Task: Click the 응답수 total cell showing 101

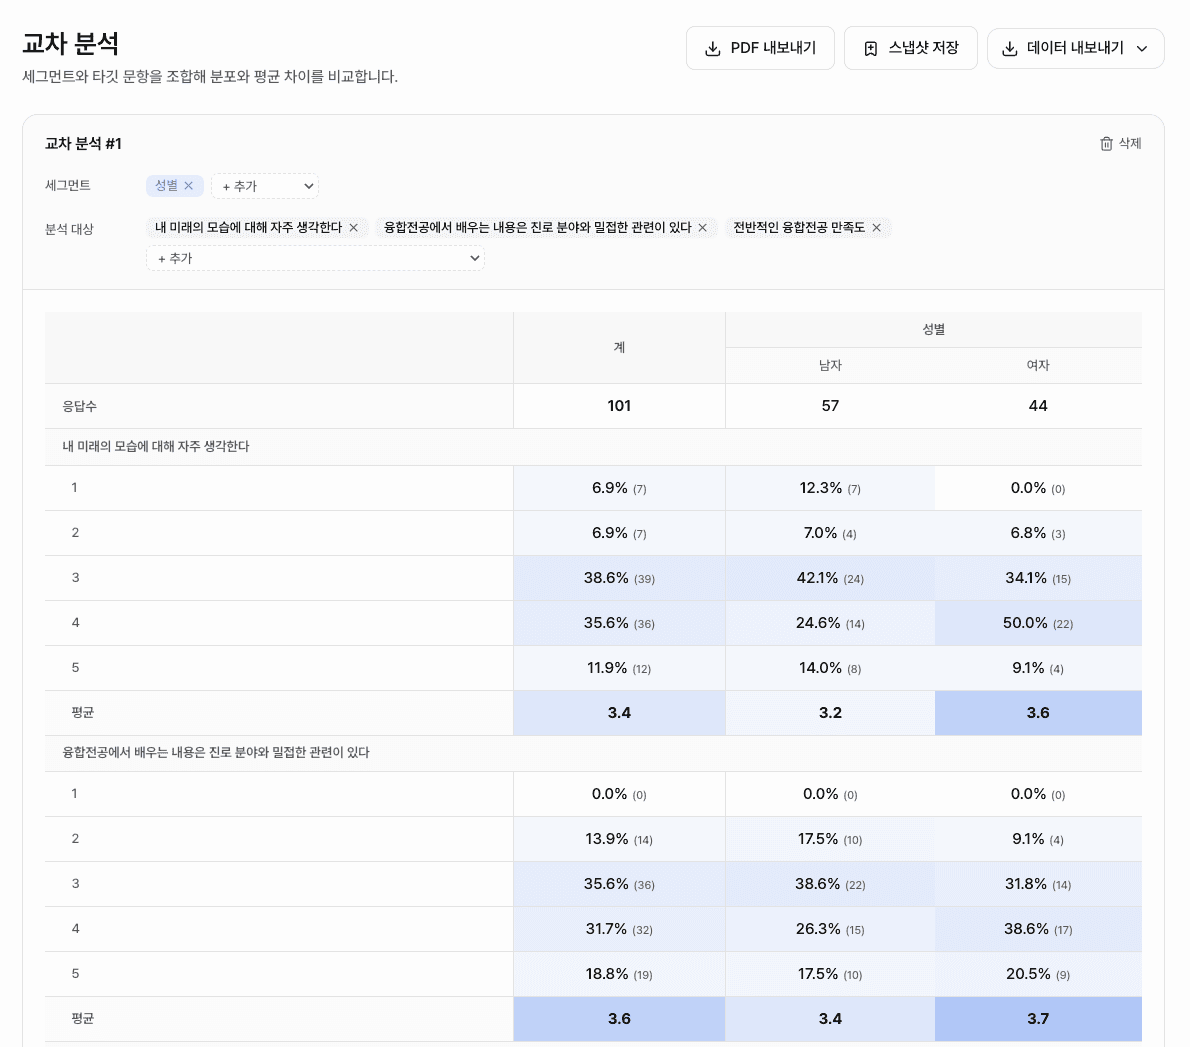Action: [x=619, y=405]
